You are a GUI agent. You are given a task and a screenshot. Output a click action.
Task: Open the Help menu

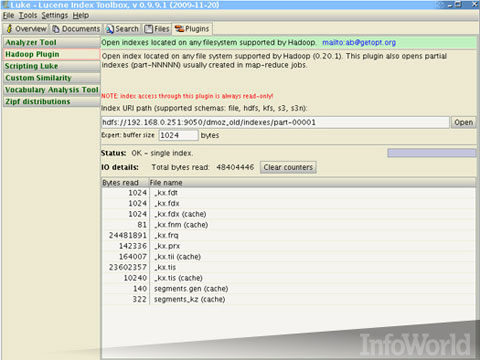tap(81, 15)
